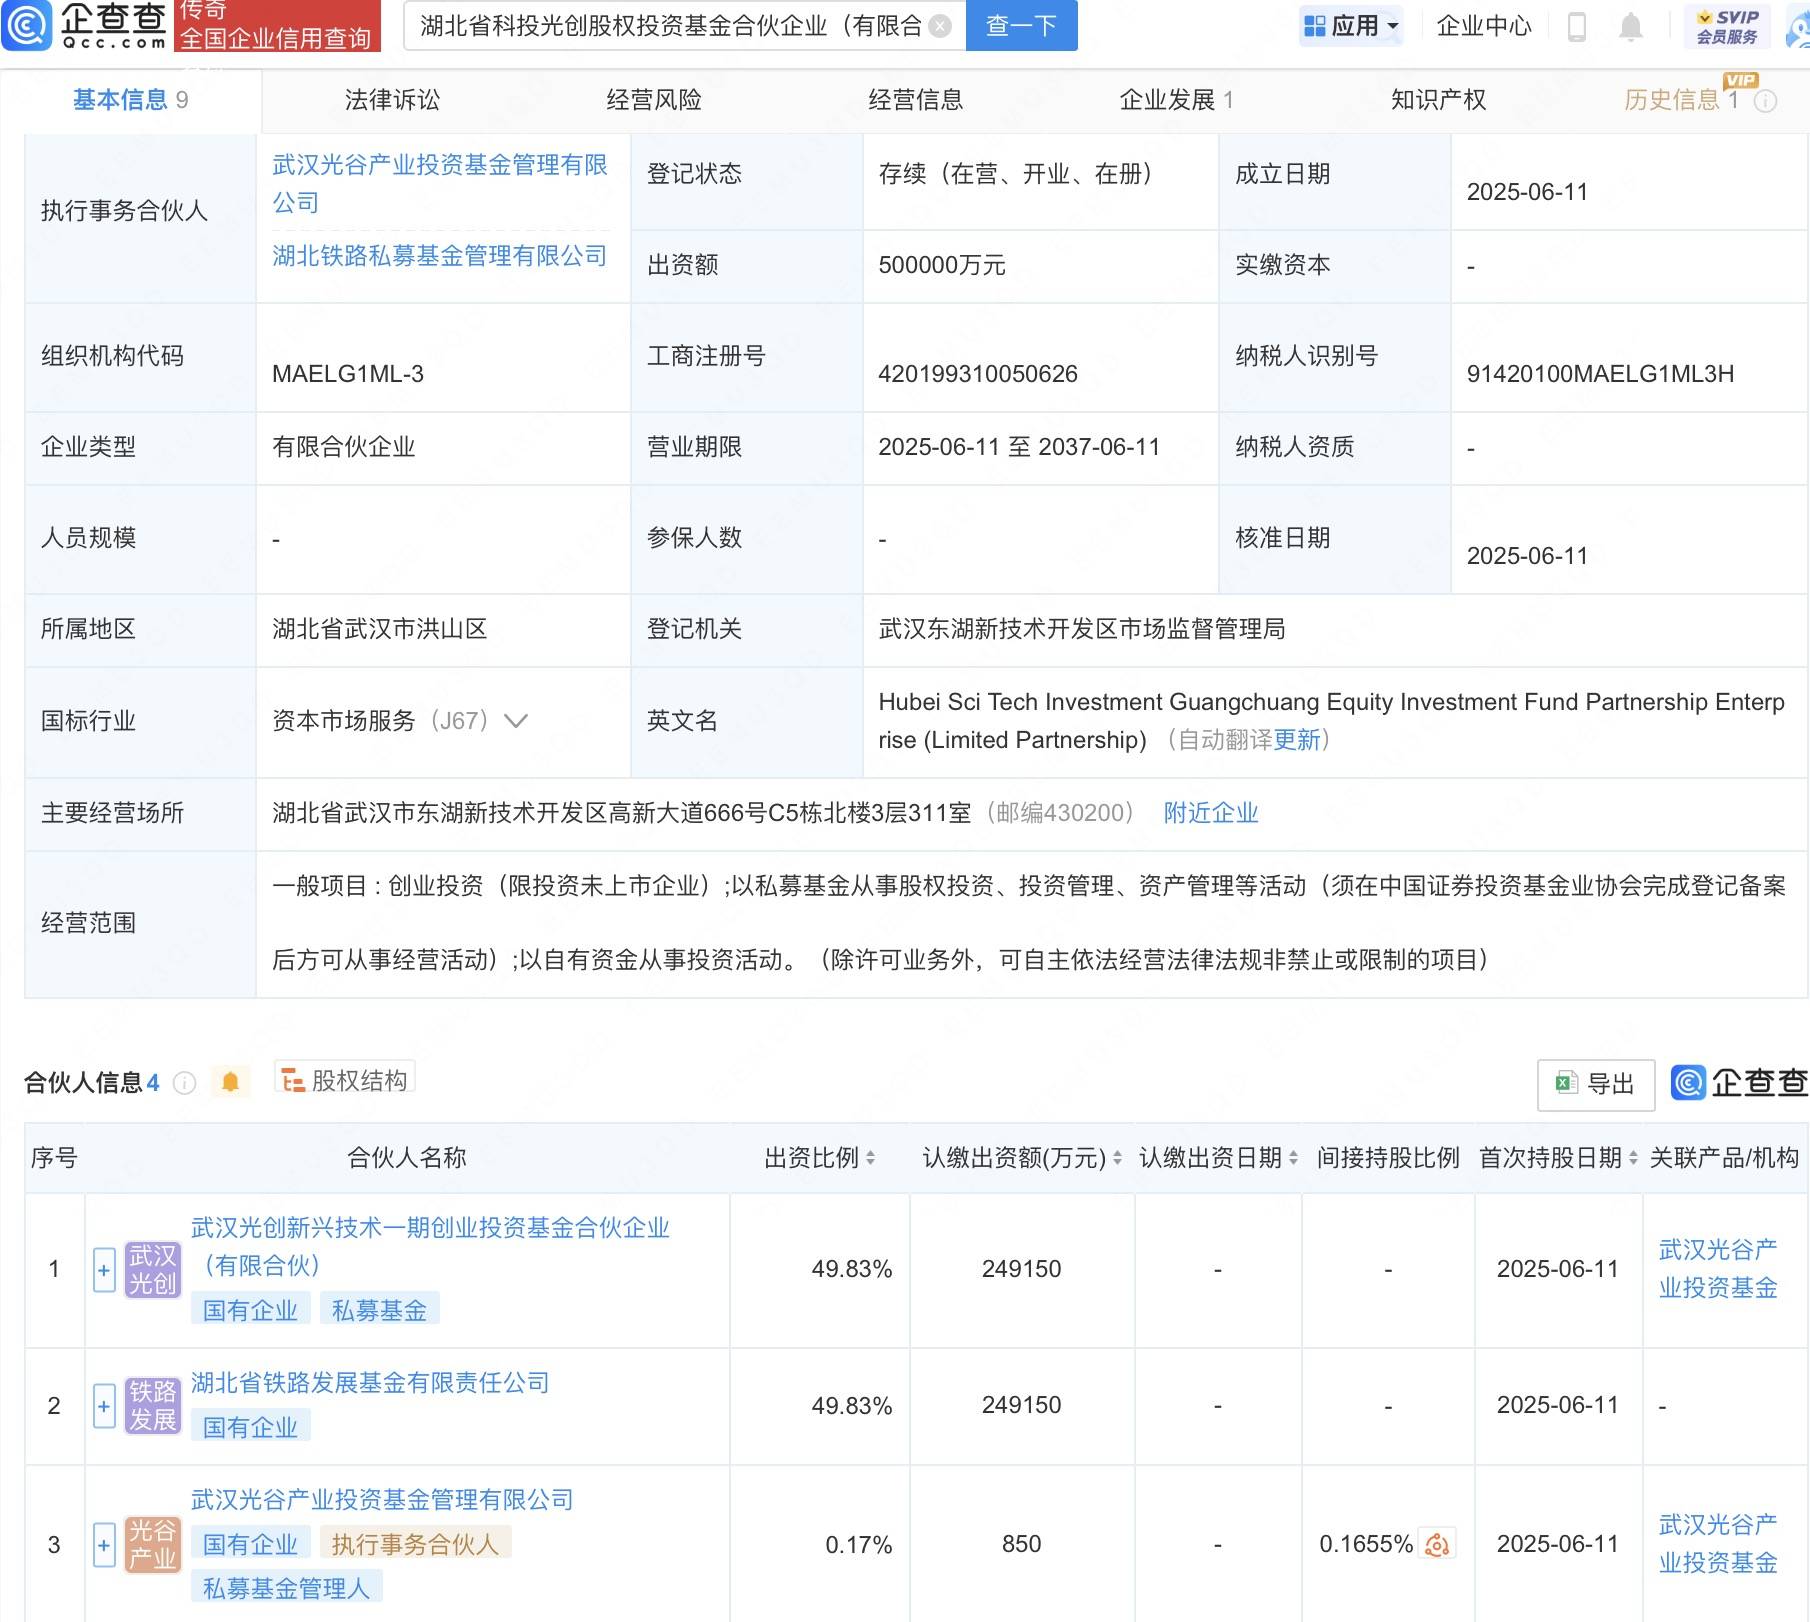Image resolution: width=1810 pixels, height=1622 pixels.
Task: Sort by 认缴出资额 column arrows
Action: 1117,1159
